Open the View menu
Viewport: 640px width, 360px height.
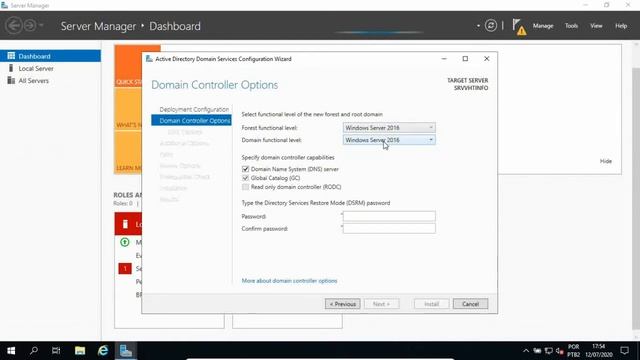coord(596,26)
